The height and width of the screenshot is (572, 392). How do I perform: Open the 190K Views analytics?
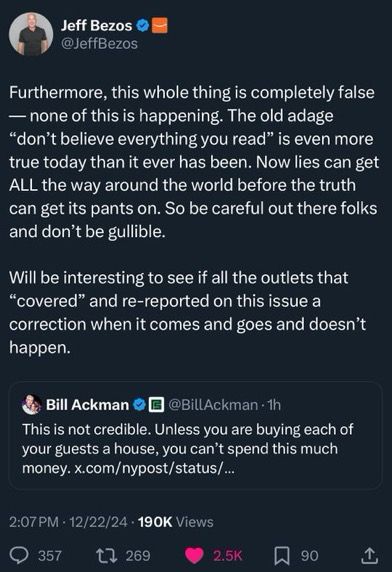point(176,522)
